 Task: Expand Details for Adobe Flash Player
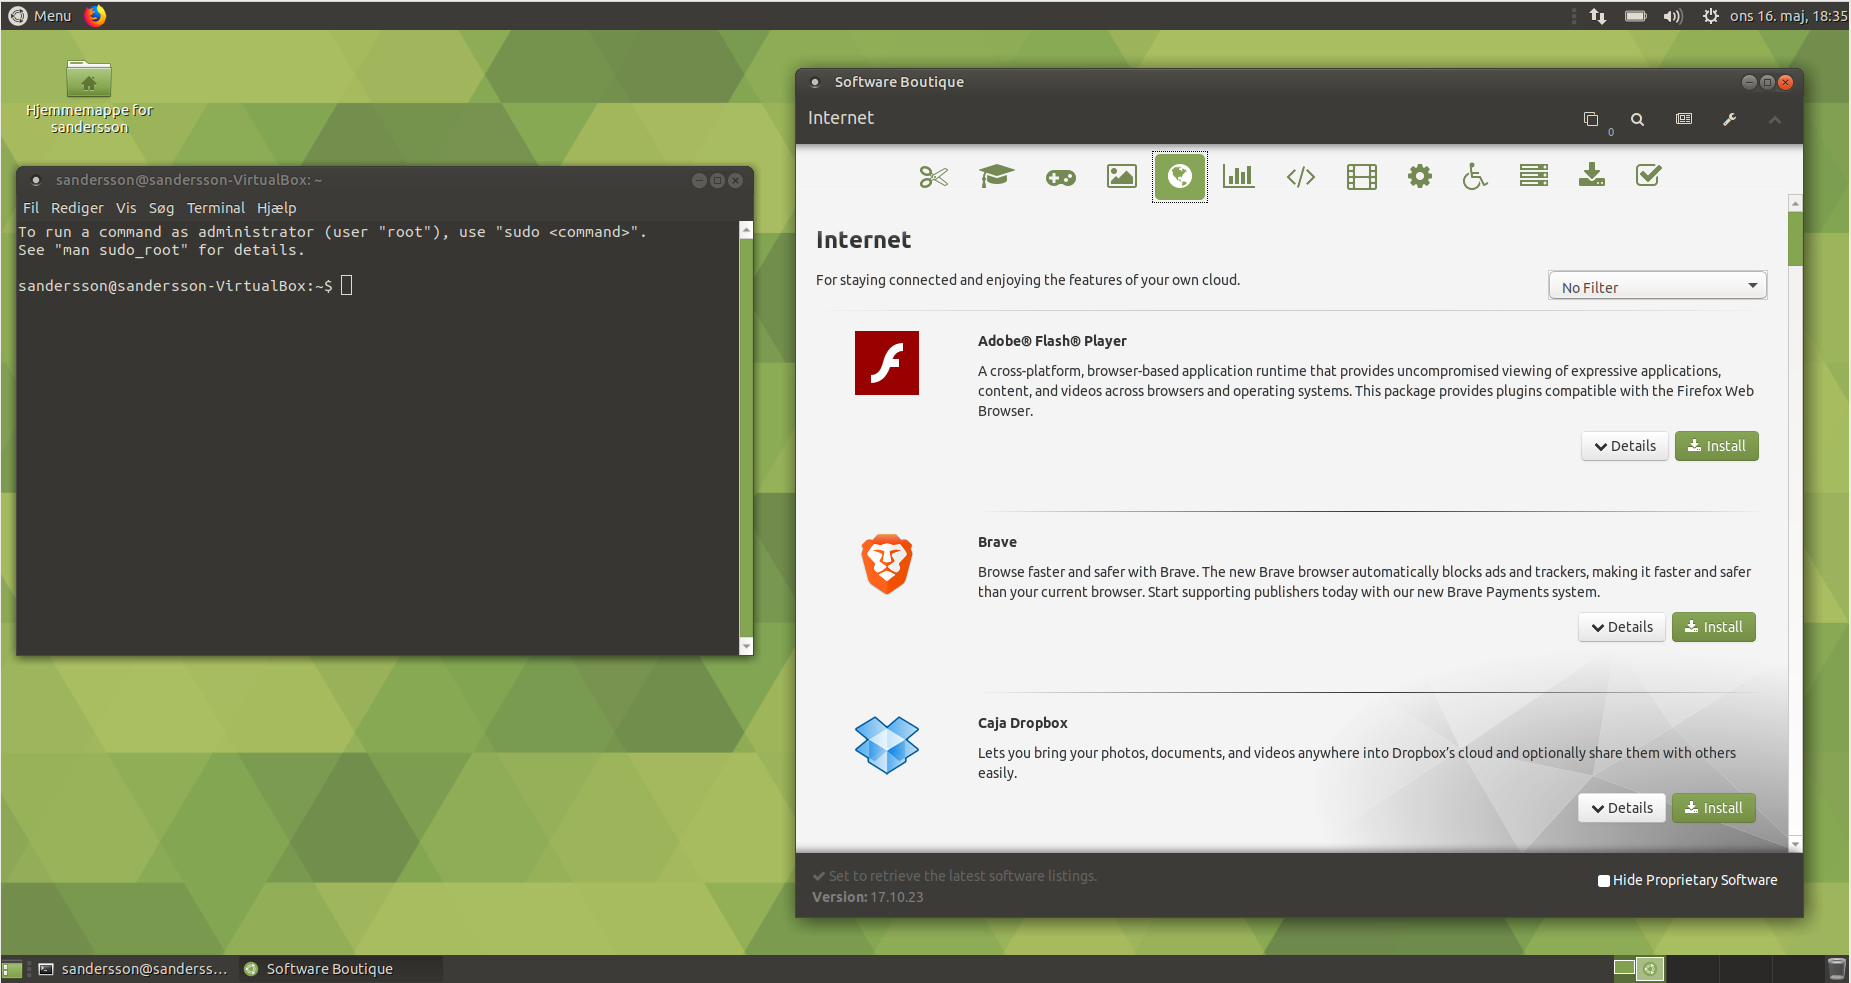click(x=1625, y=446)
